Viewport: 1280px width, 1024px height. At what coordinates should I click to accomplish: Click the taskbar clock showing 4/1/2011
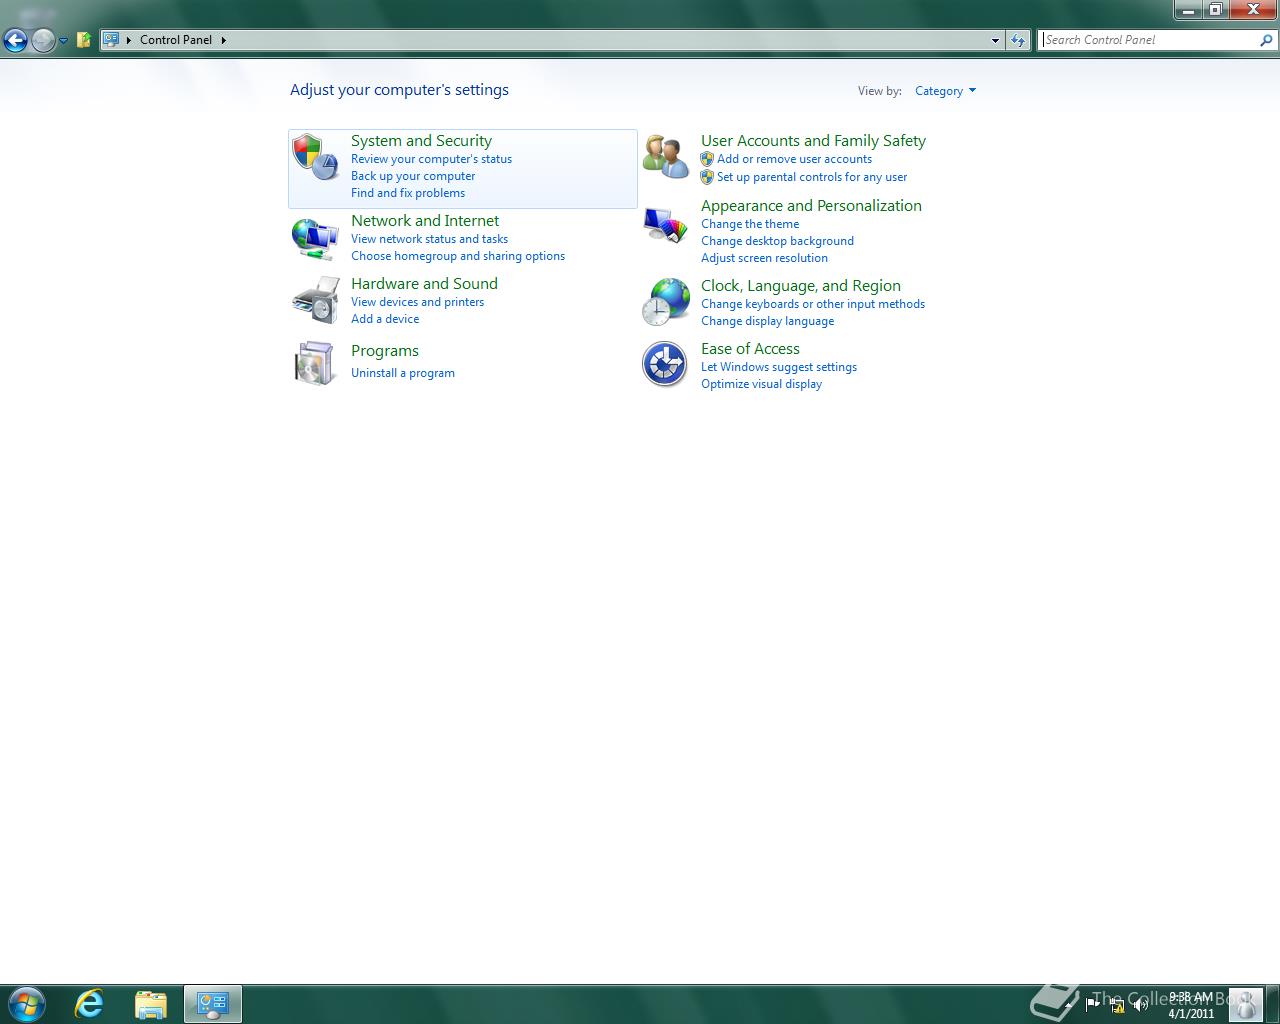point(1190,1005)
